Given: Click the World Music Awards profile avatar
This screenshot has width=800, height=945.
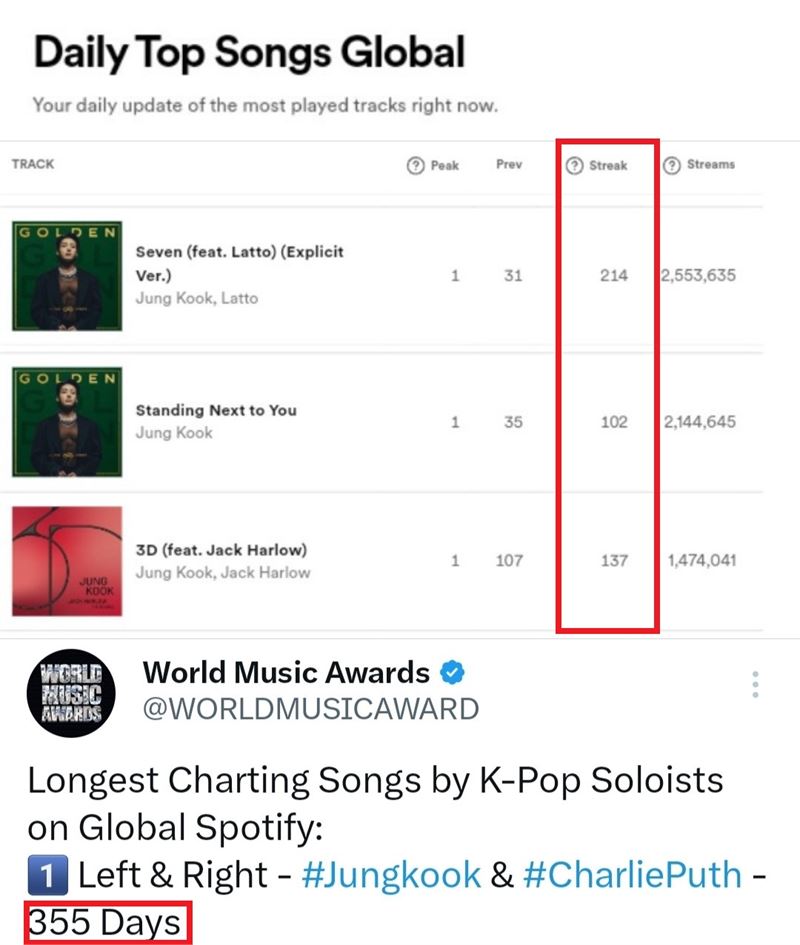Looking at the screenshot, I should (71, 690).
